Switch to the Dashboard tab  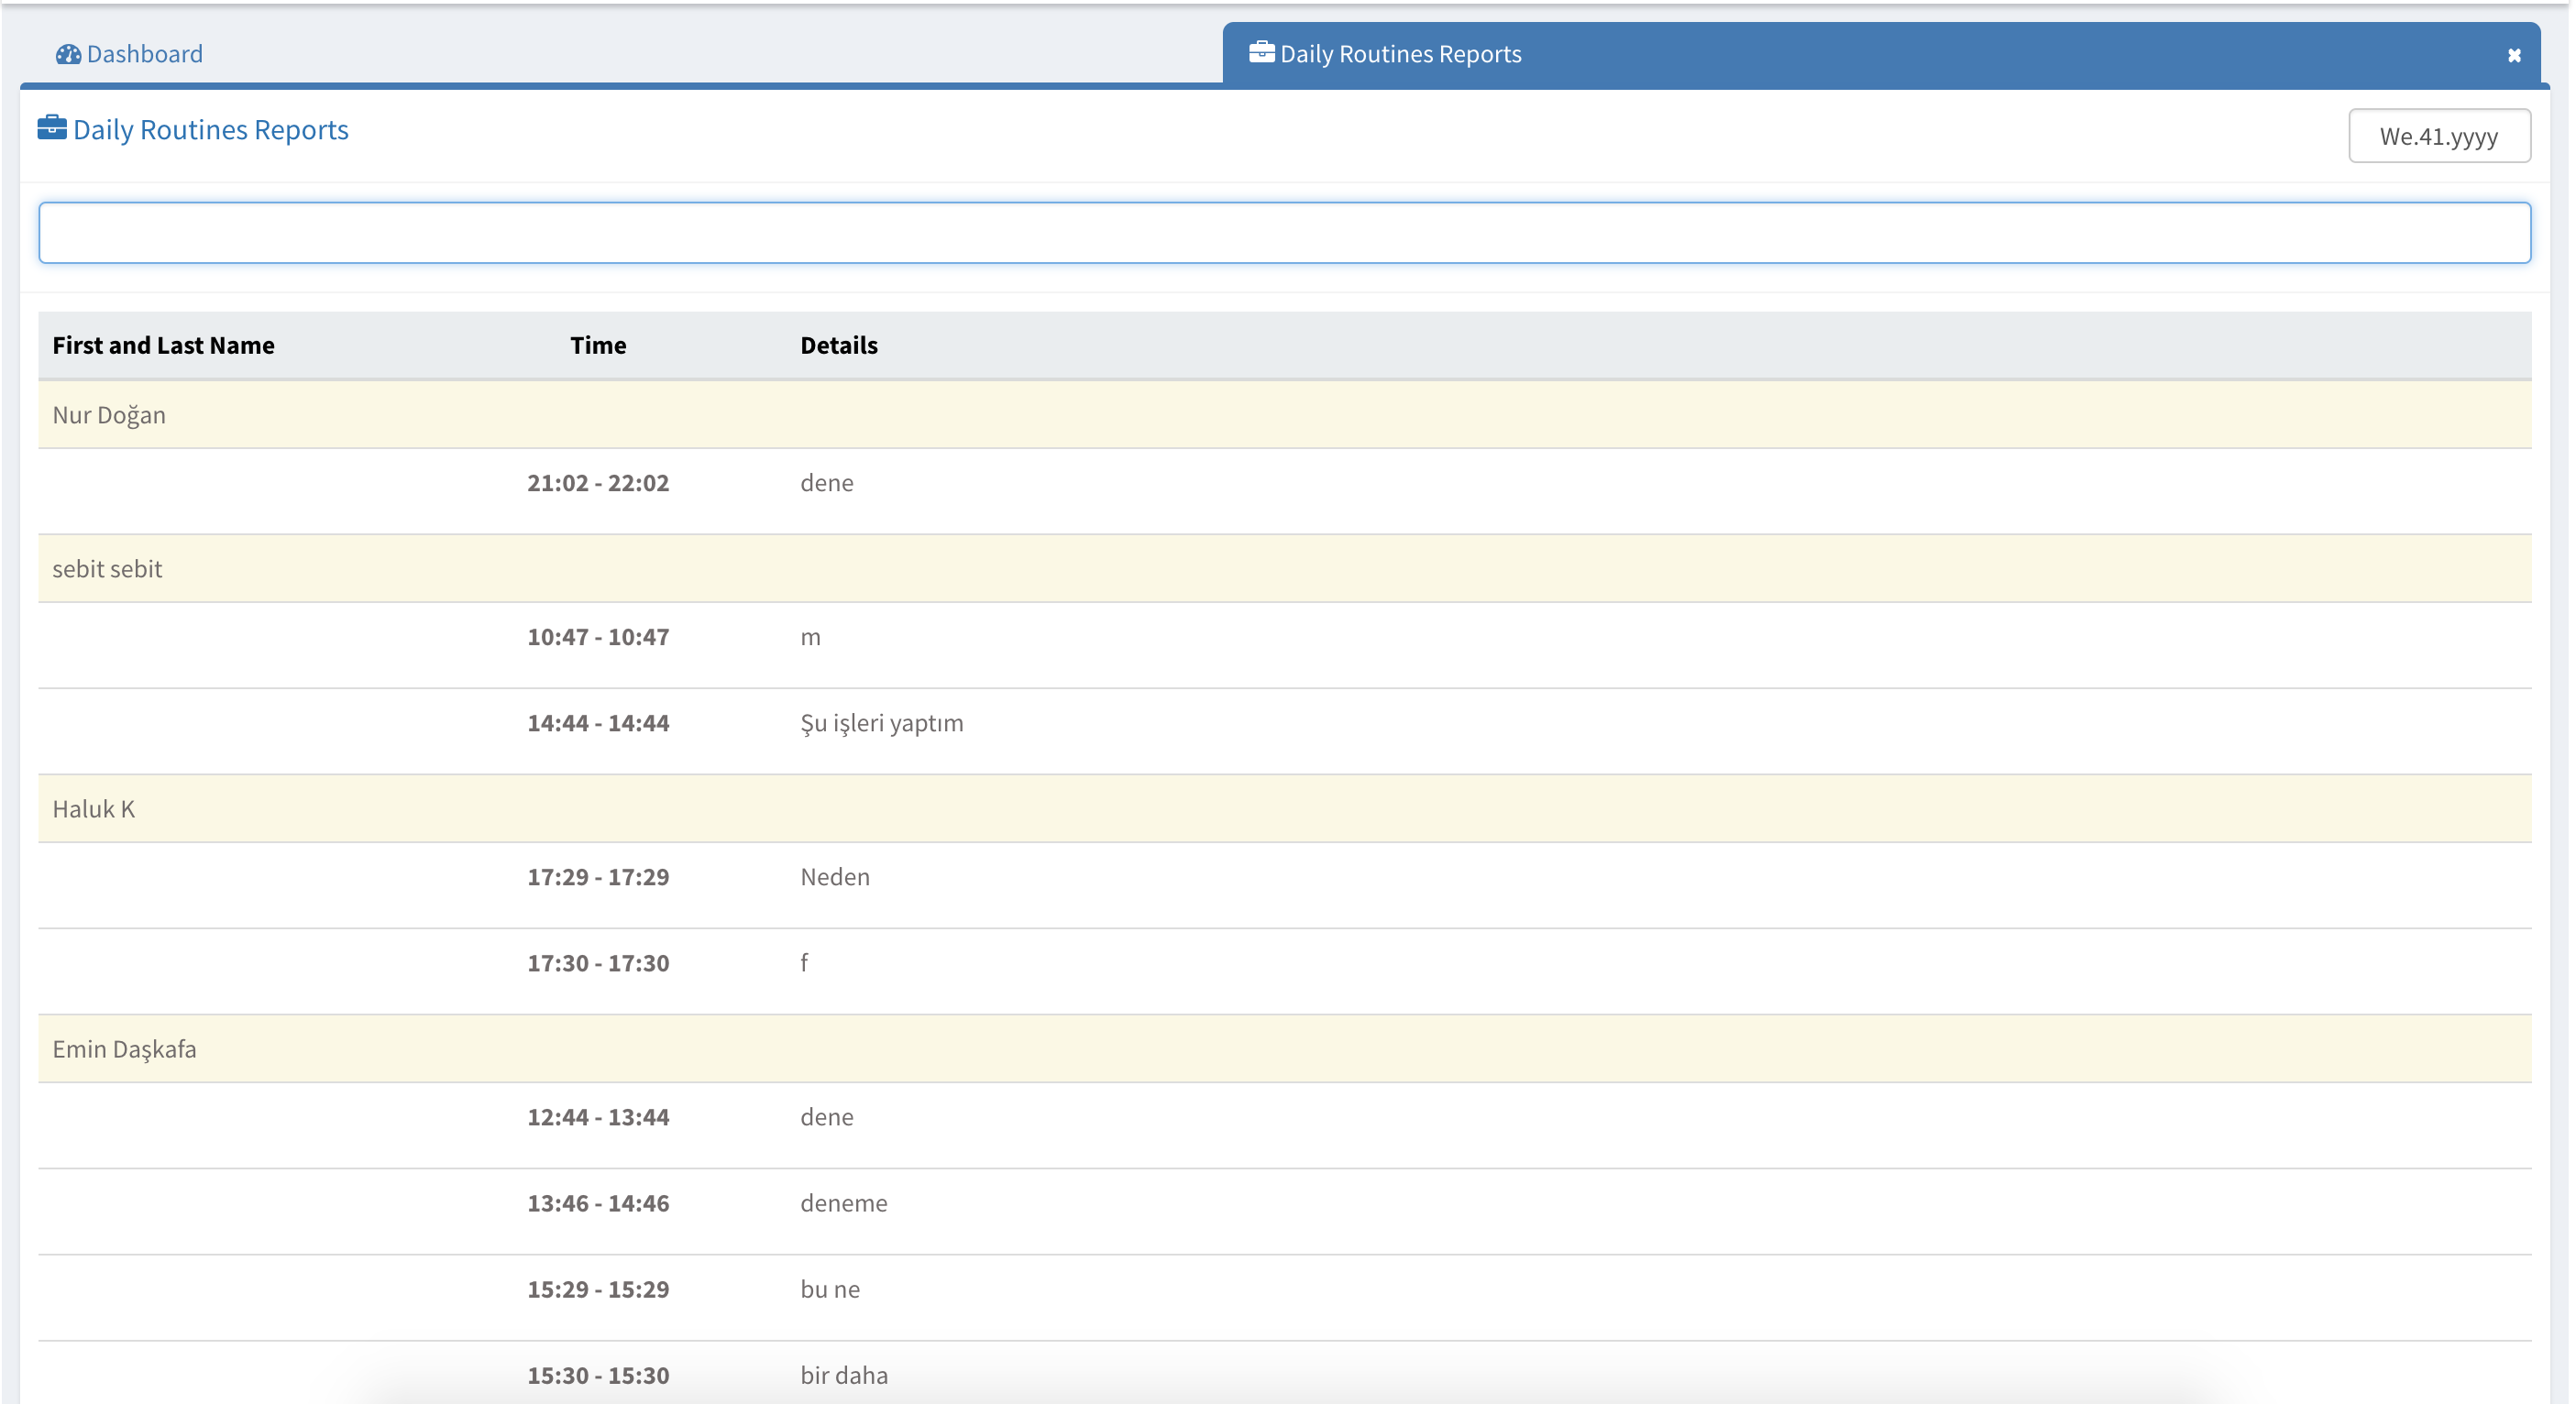[x=143, y=54]
